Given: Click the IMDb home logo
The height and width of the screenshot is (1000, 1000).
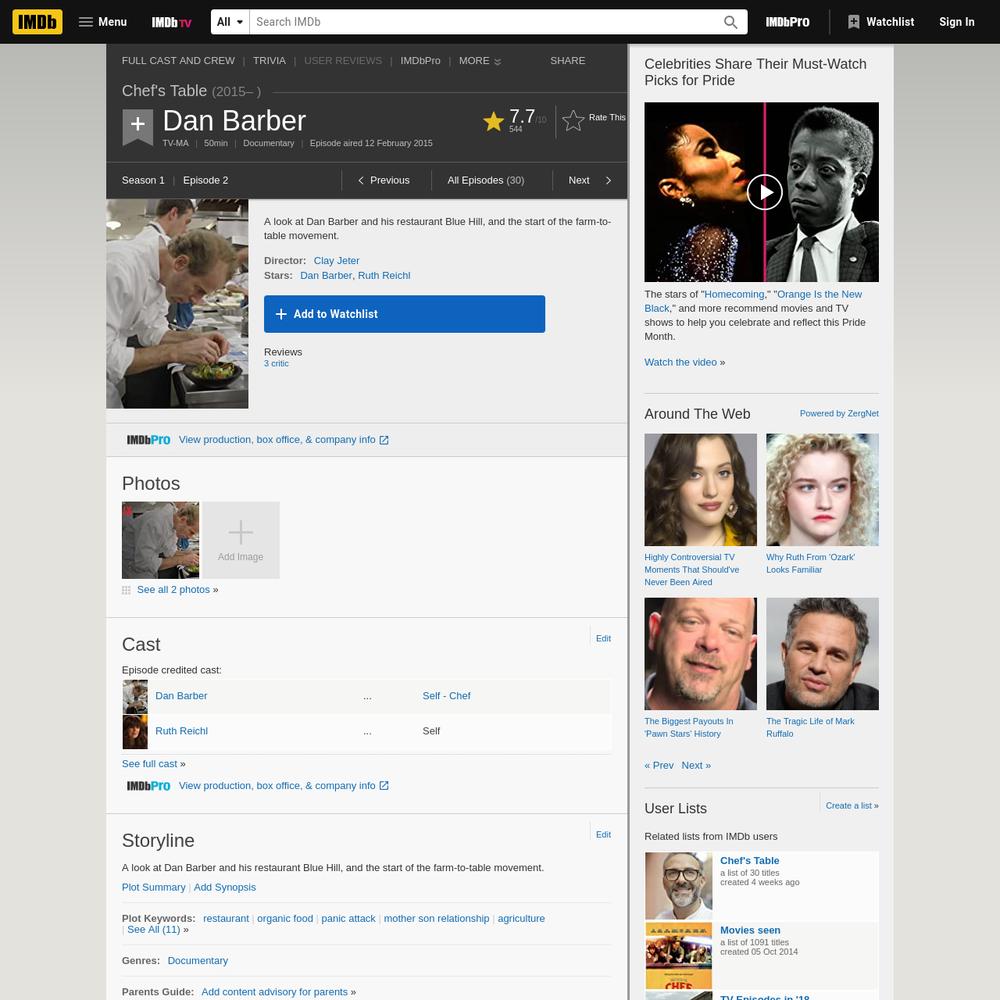Looking at the screenshot, I should [38, 22].
